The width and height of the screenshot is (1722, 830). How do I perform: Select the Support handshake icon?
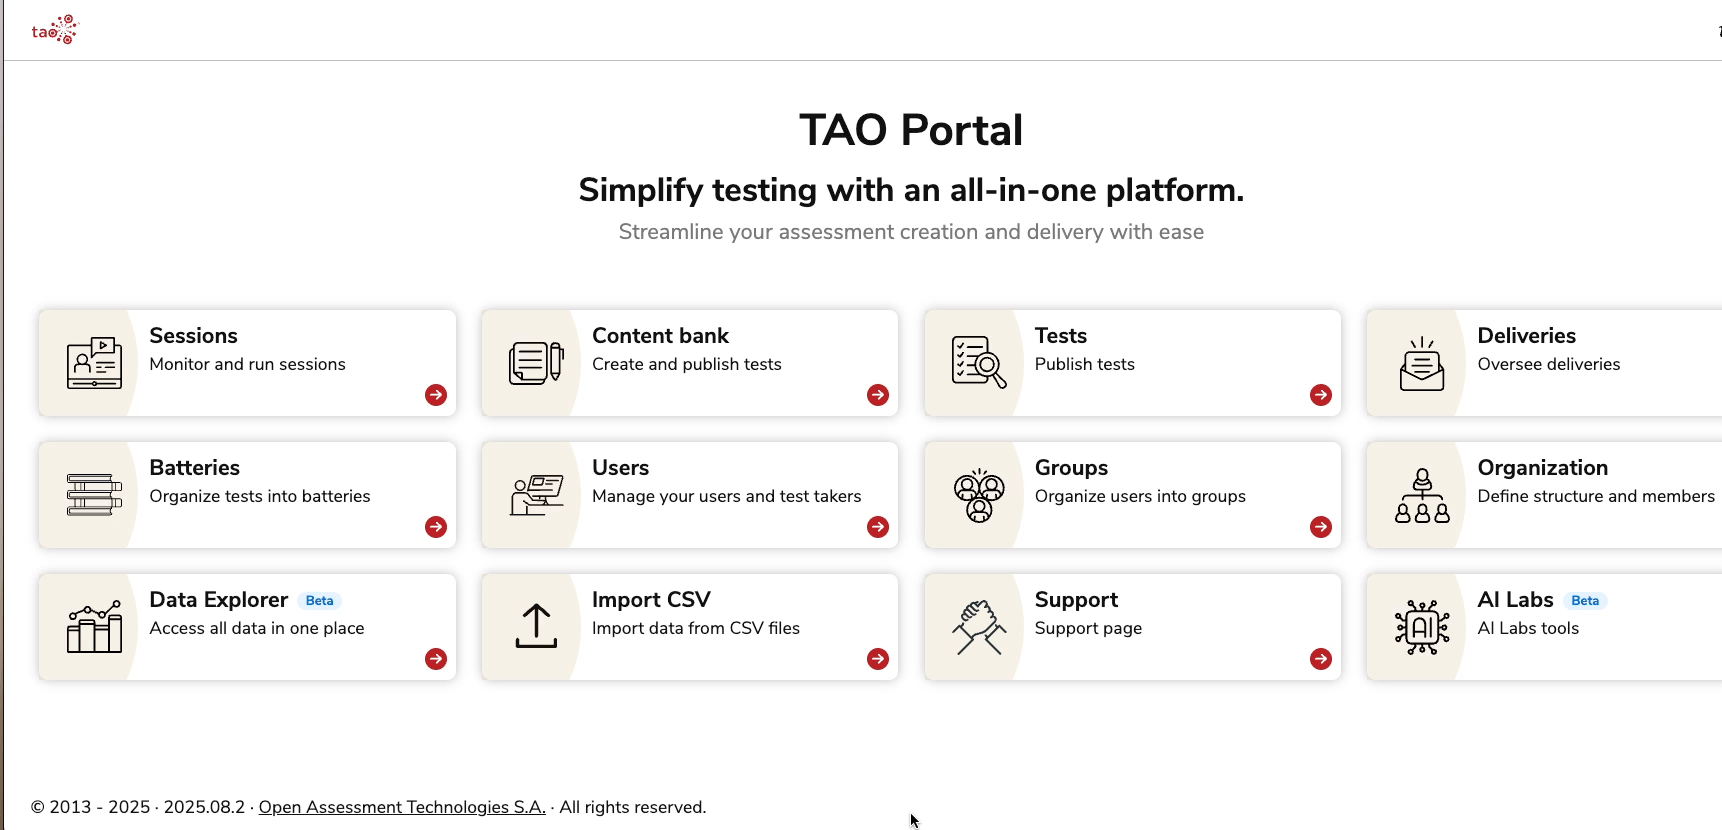coord(978,627)
